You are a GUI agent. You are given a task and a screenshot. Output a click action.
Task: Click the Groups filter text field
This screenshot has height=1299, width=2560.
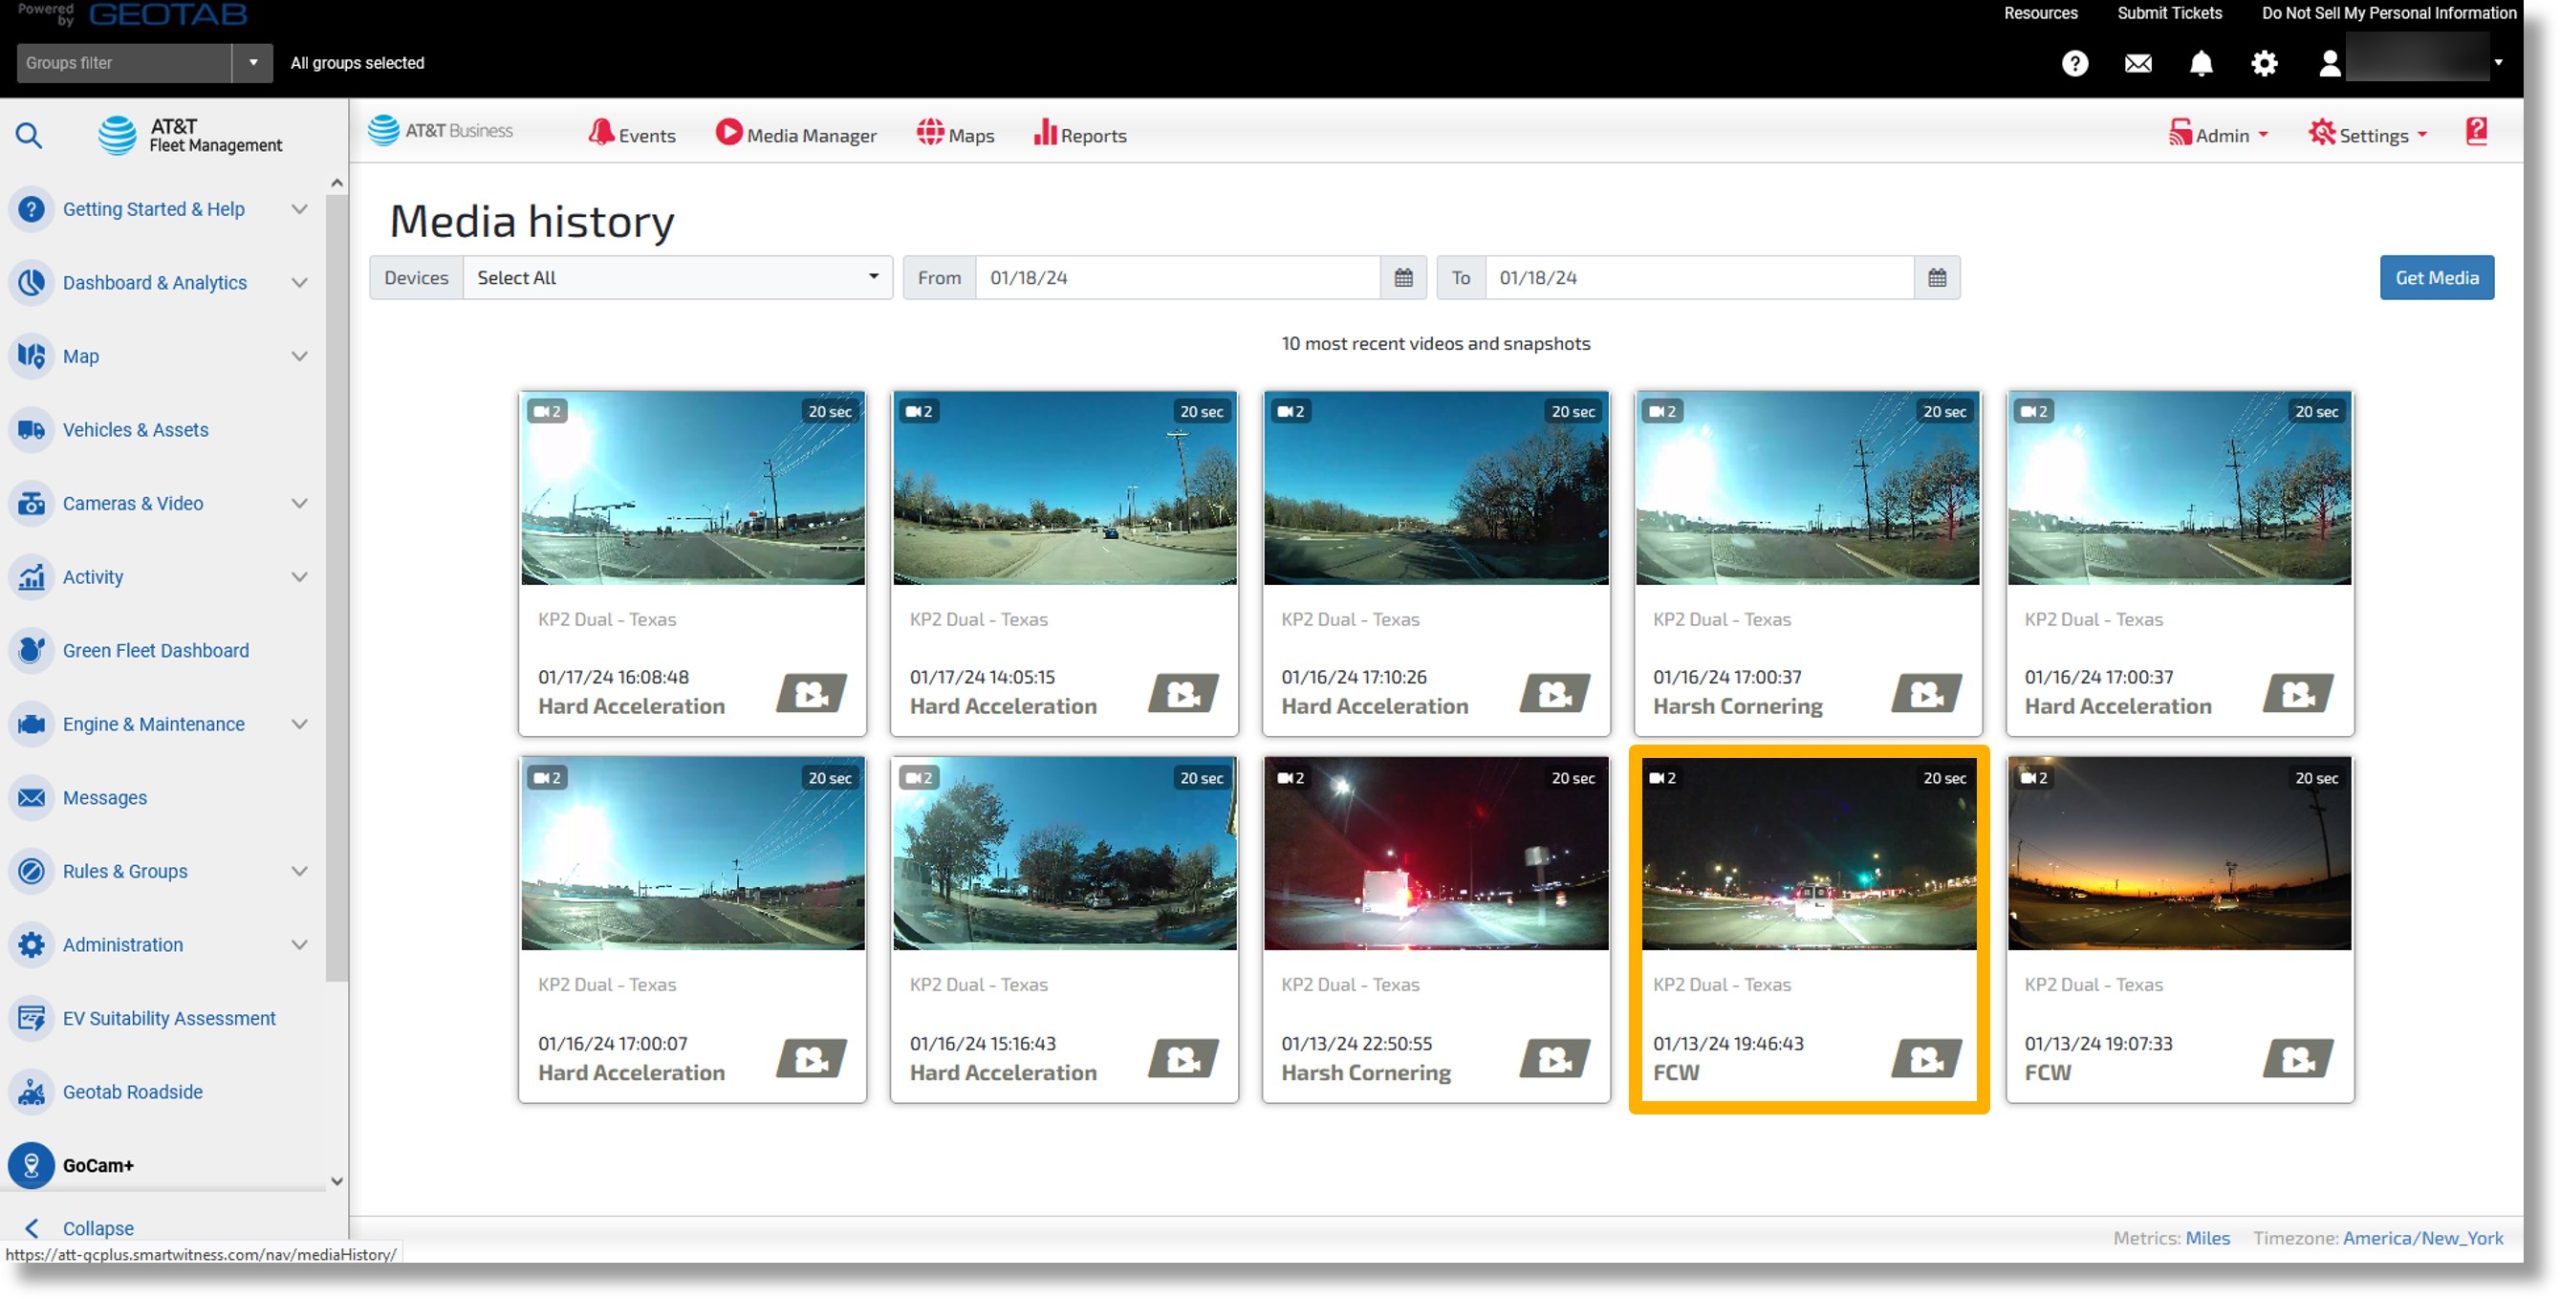point(124,63)
